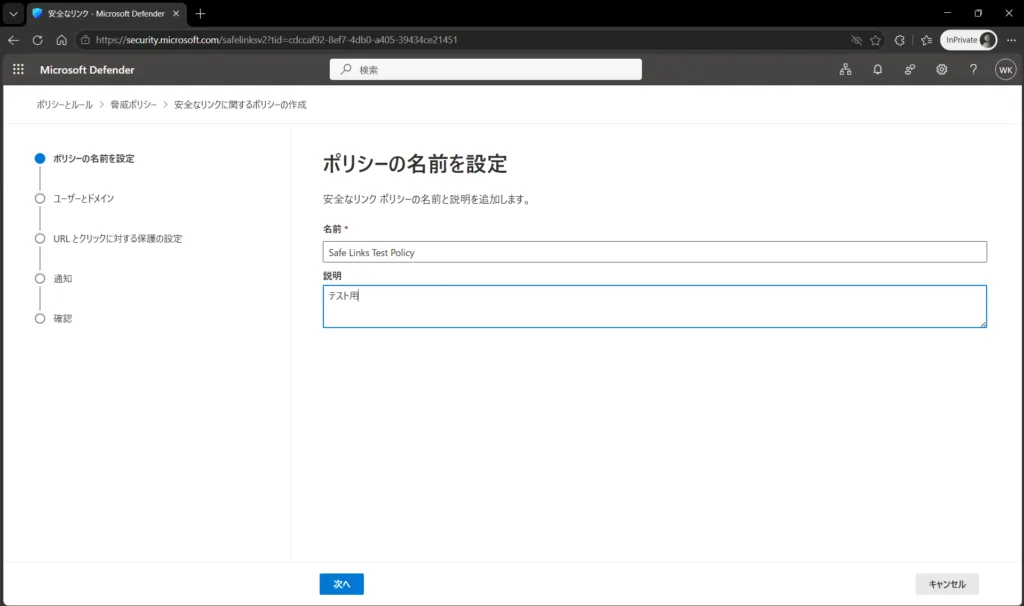
Task: Refresh the page with reload icon
Action: 37,40
